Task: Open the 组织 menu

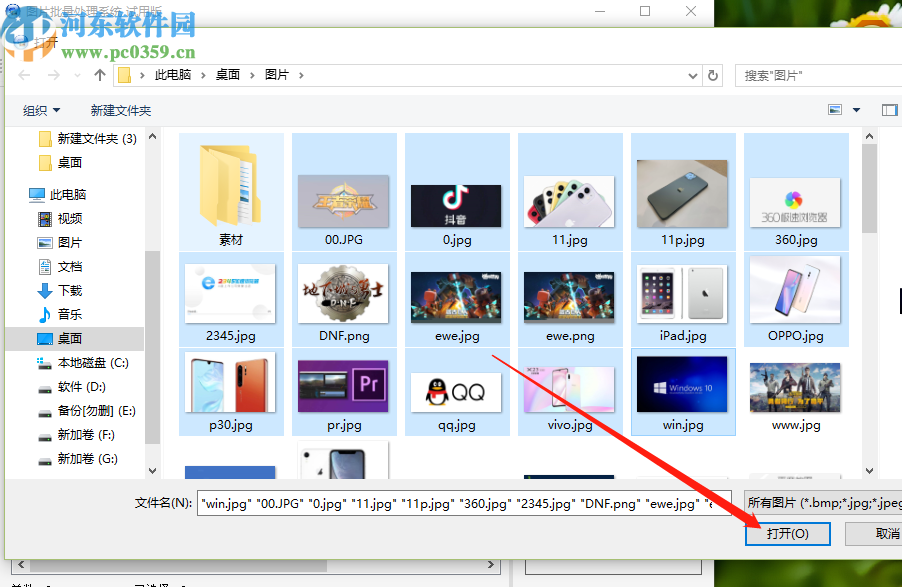Action: coord(41,110)
